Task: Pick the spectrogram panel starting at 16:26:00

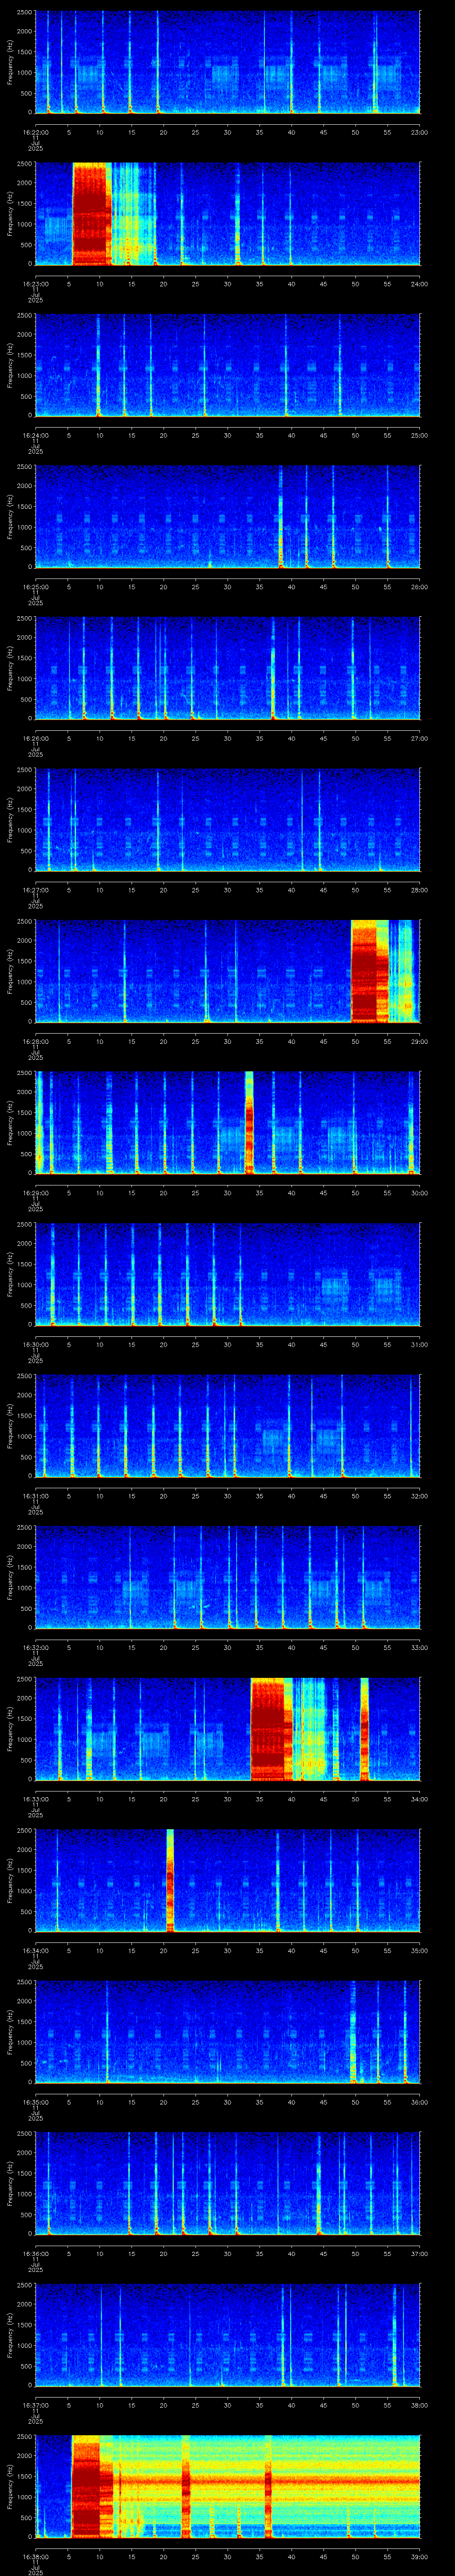Action: pos(228,668)
